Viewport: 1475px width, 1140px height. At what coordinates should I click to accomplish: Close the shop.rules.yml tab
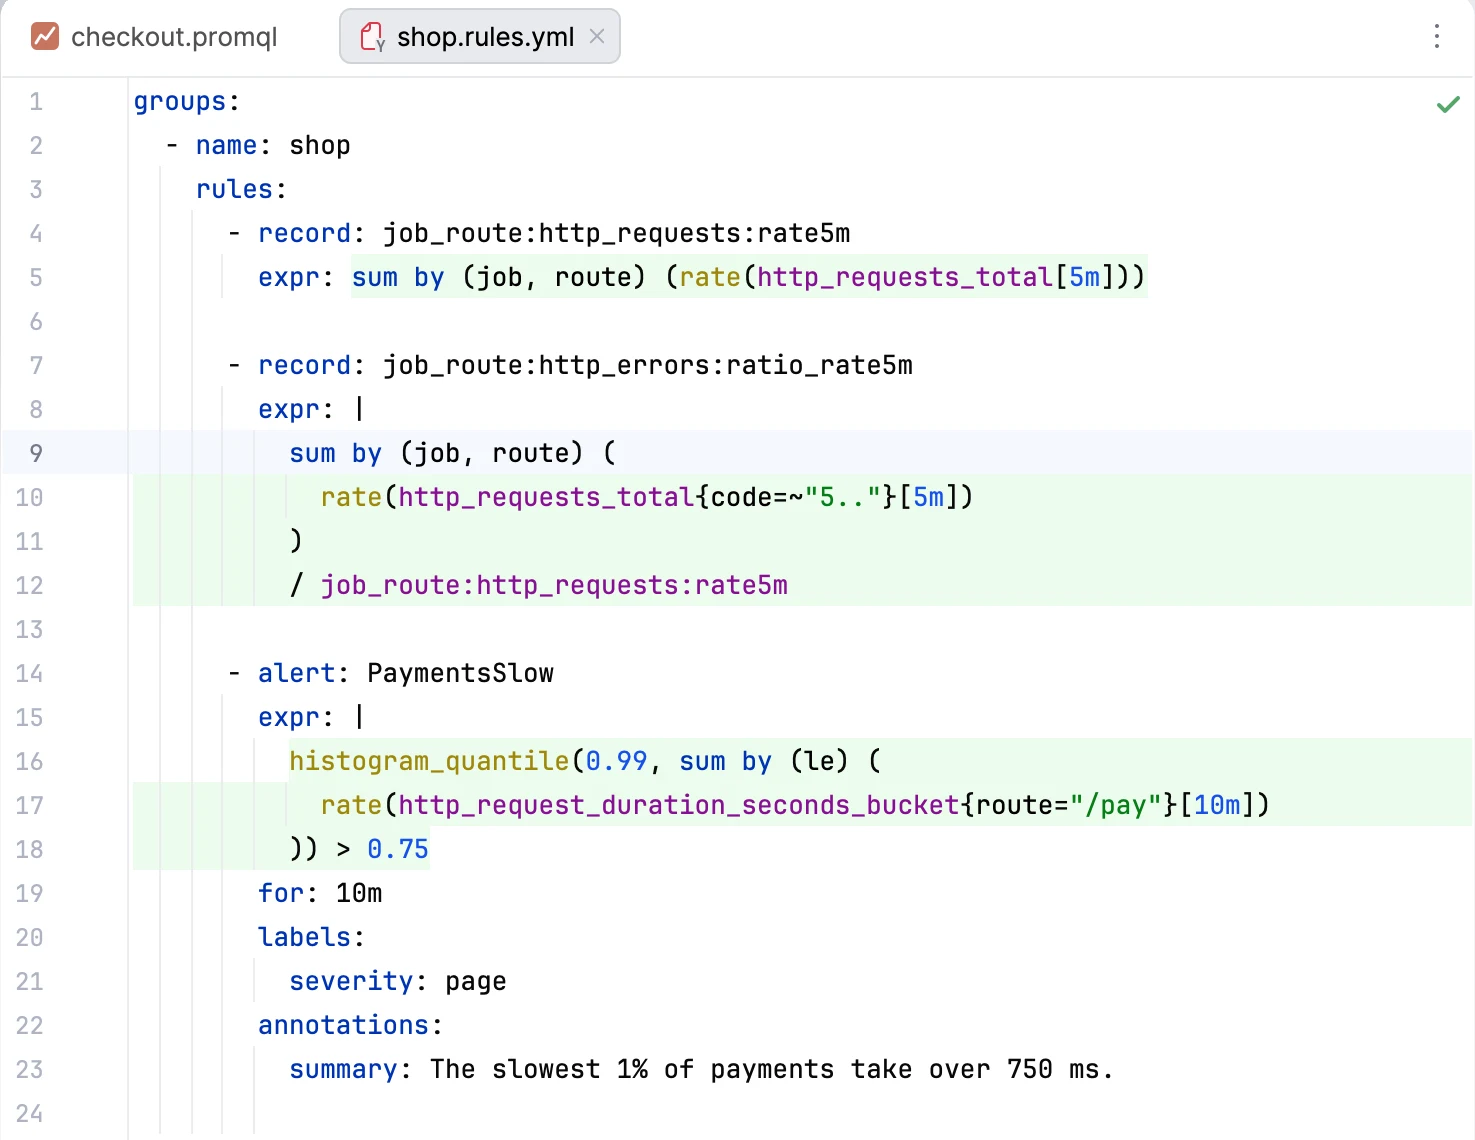(x=597, y=36)
